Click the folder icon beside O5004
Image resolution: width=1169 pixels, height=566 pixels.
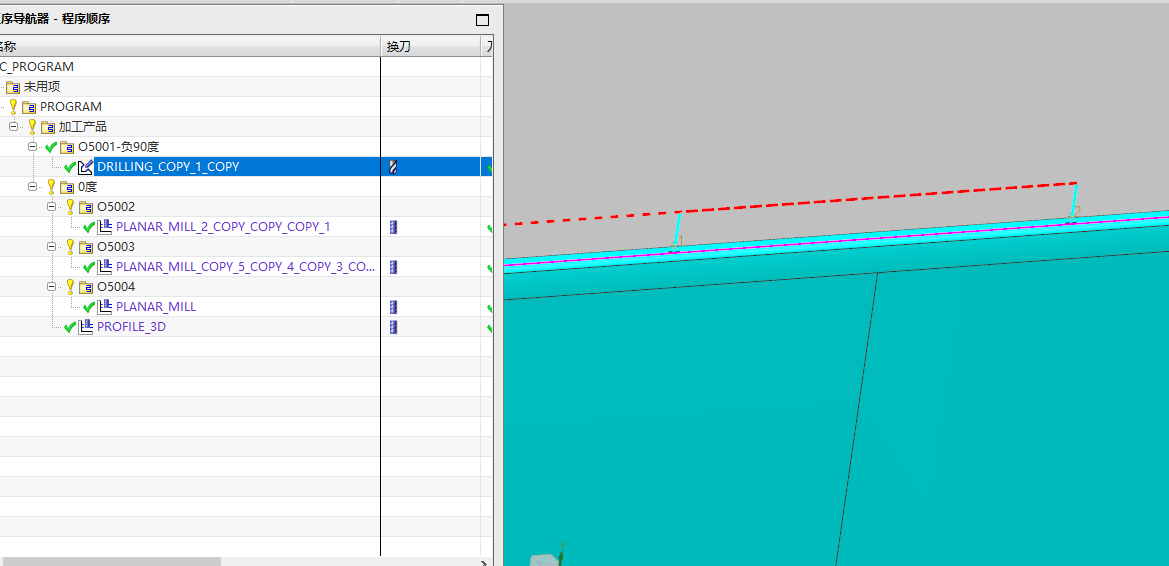(86, 286)
